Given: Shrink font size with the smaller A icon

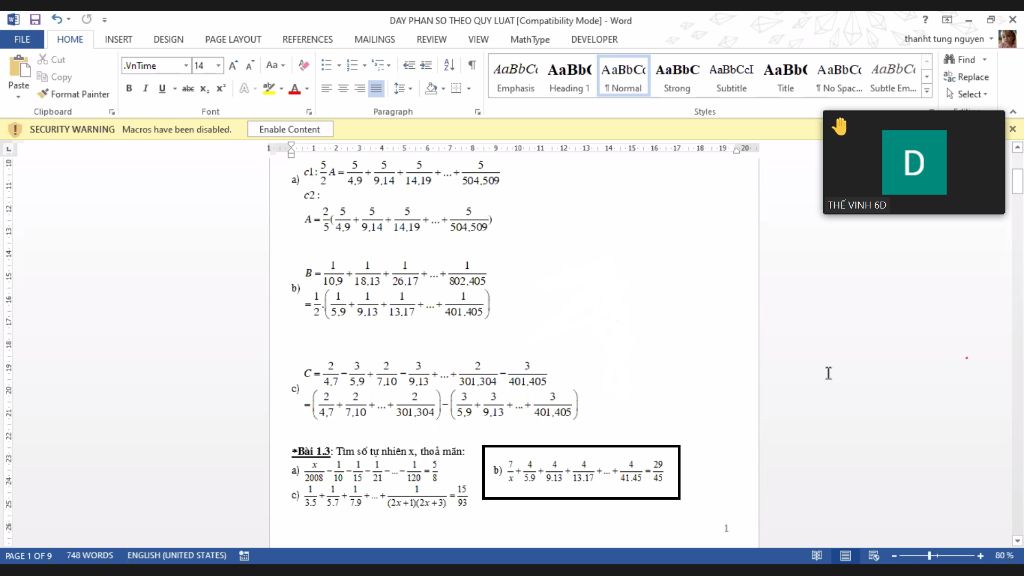Looking at the screenshot, I should [249, 65].
